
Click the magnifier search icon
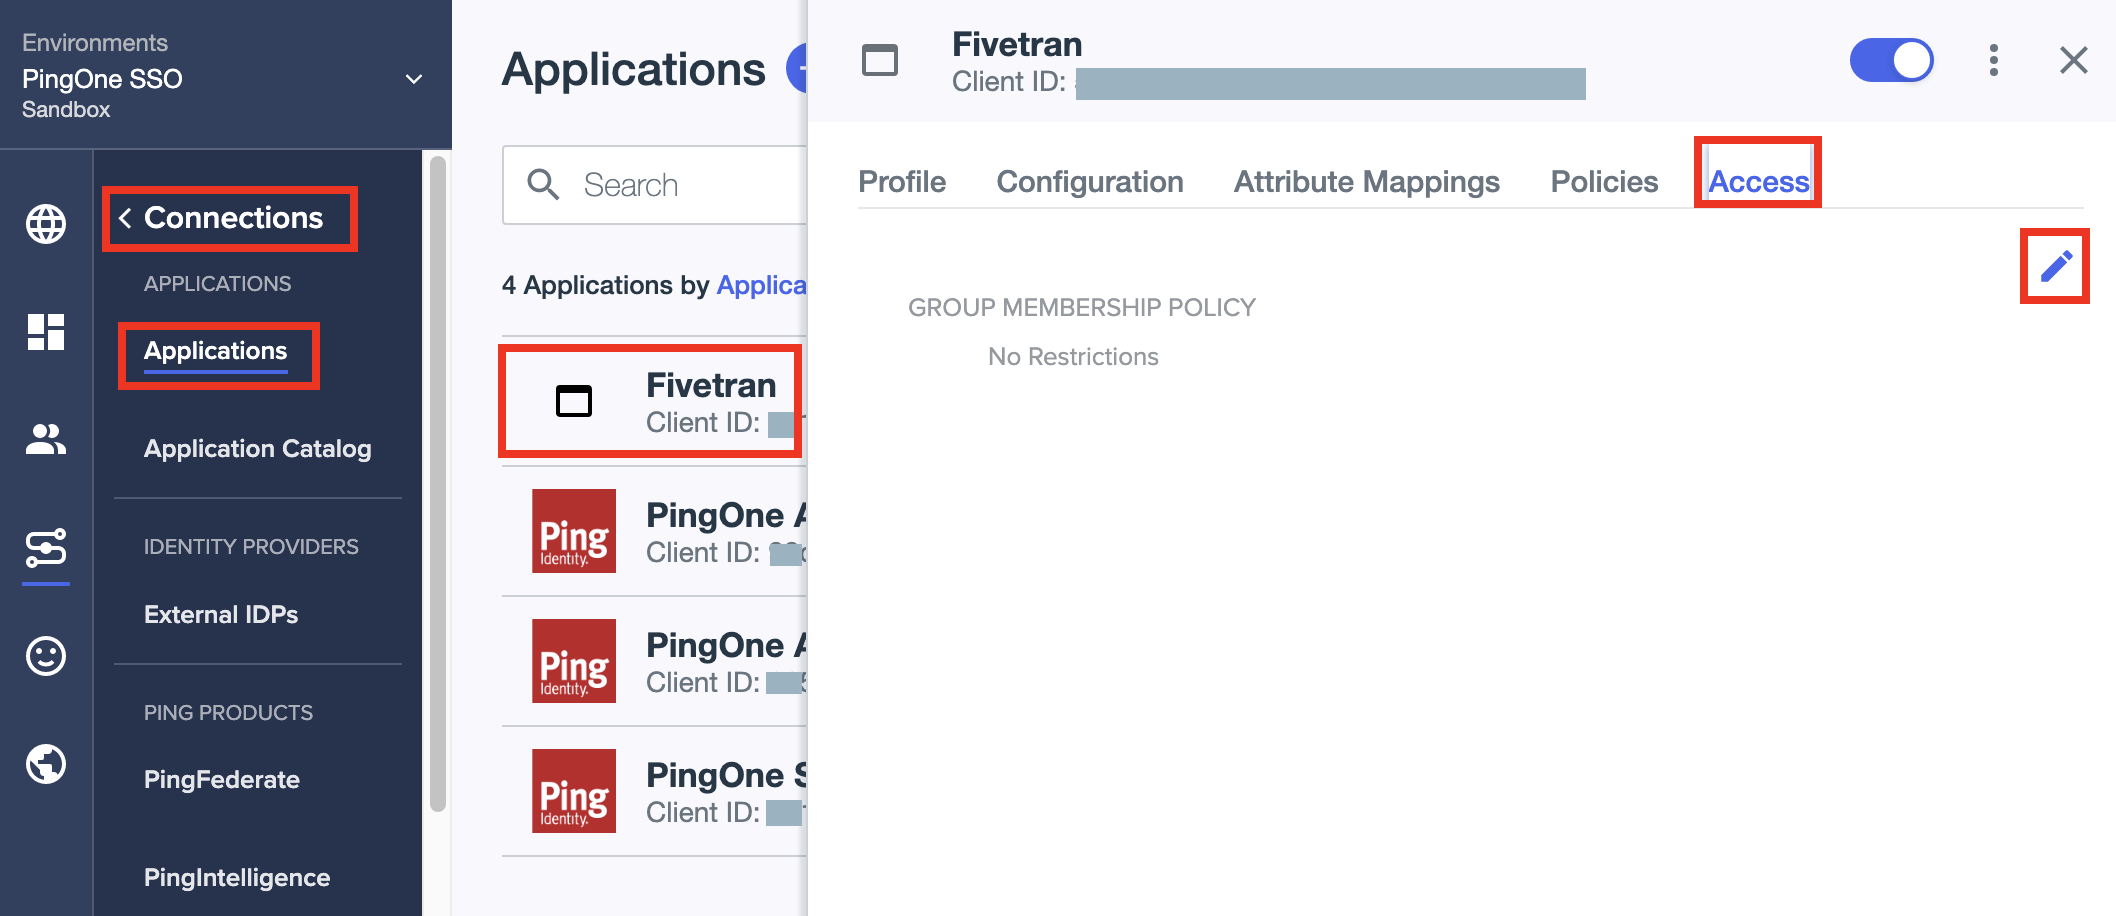tap(543, 184)
